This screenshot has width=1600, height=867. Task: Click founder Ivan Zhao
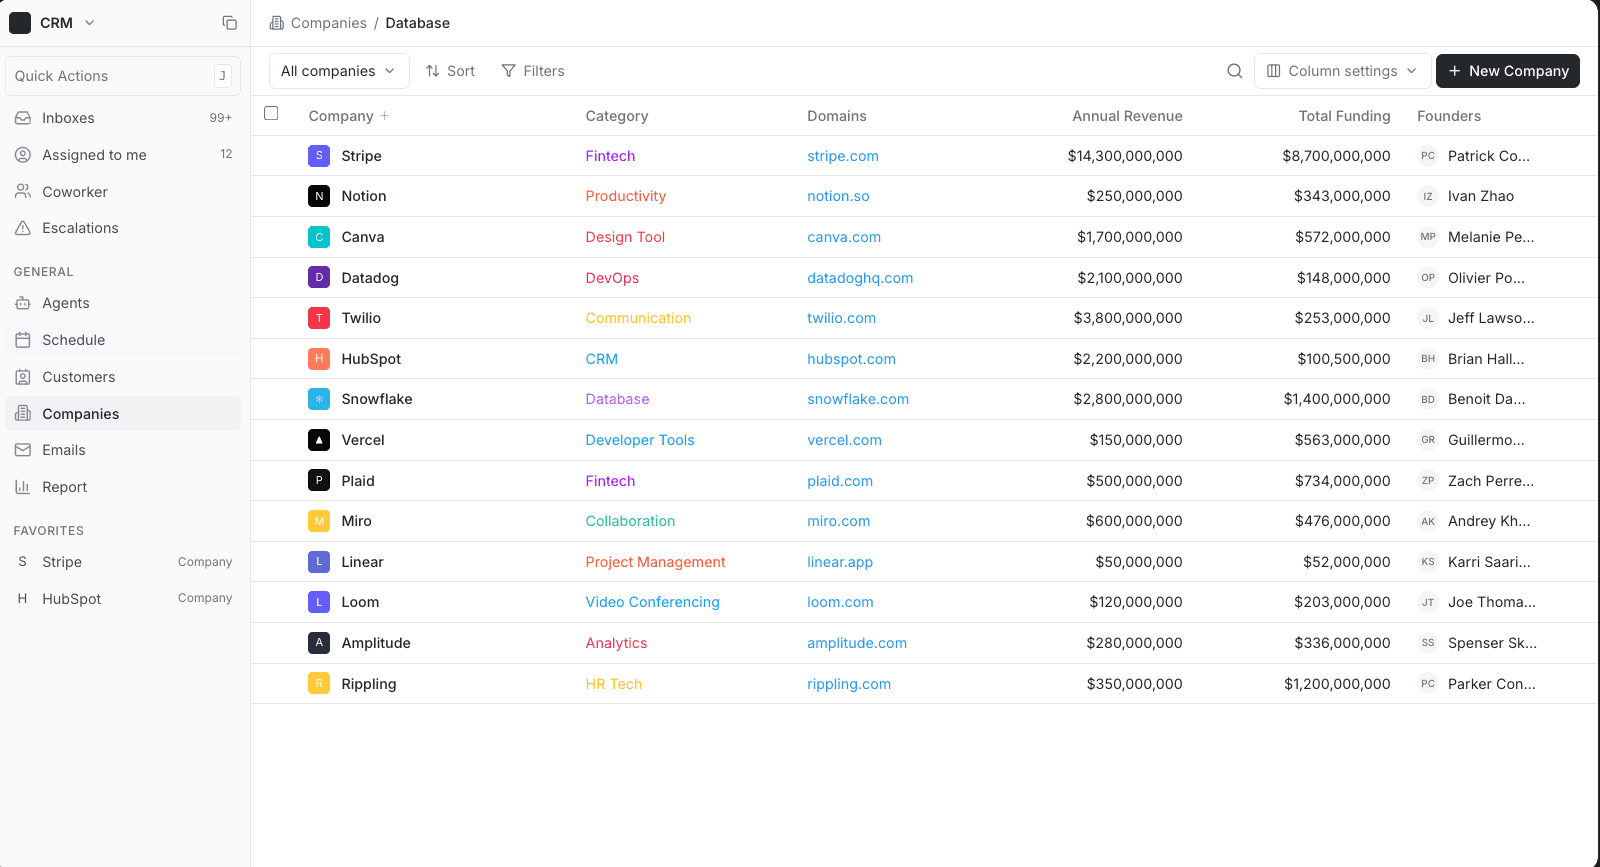[x=1481, y=196]
